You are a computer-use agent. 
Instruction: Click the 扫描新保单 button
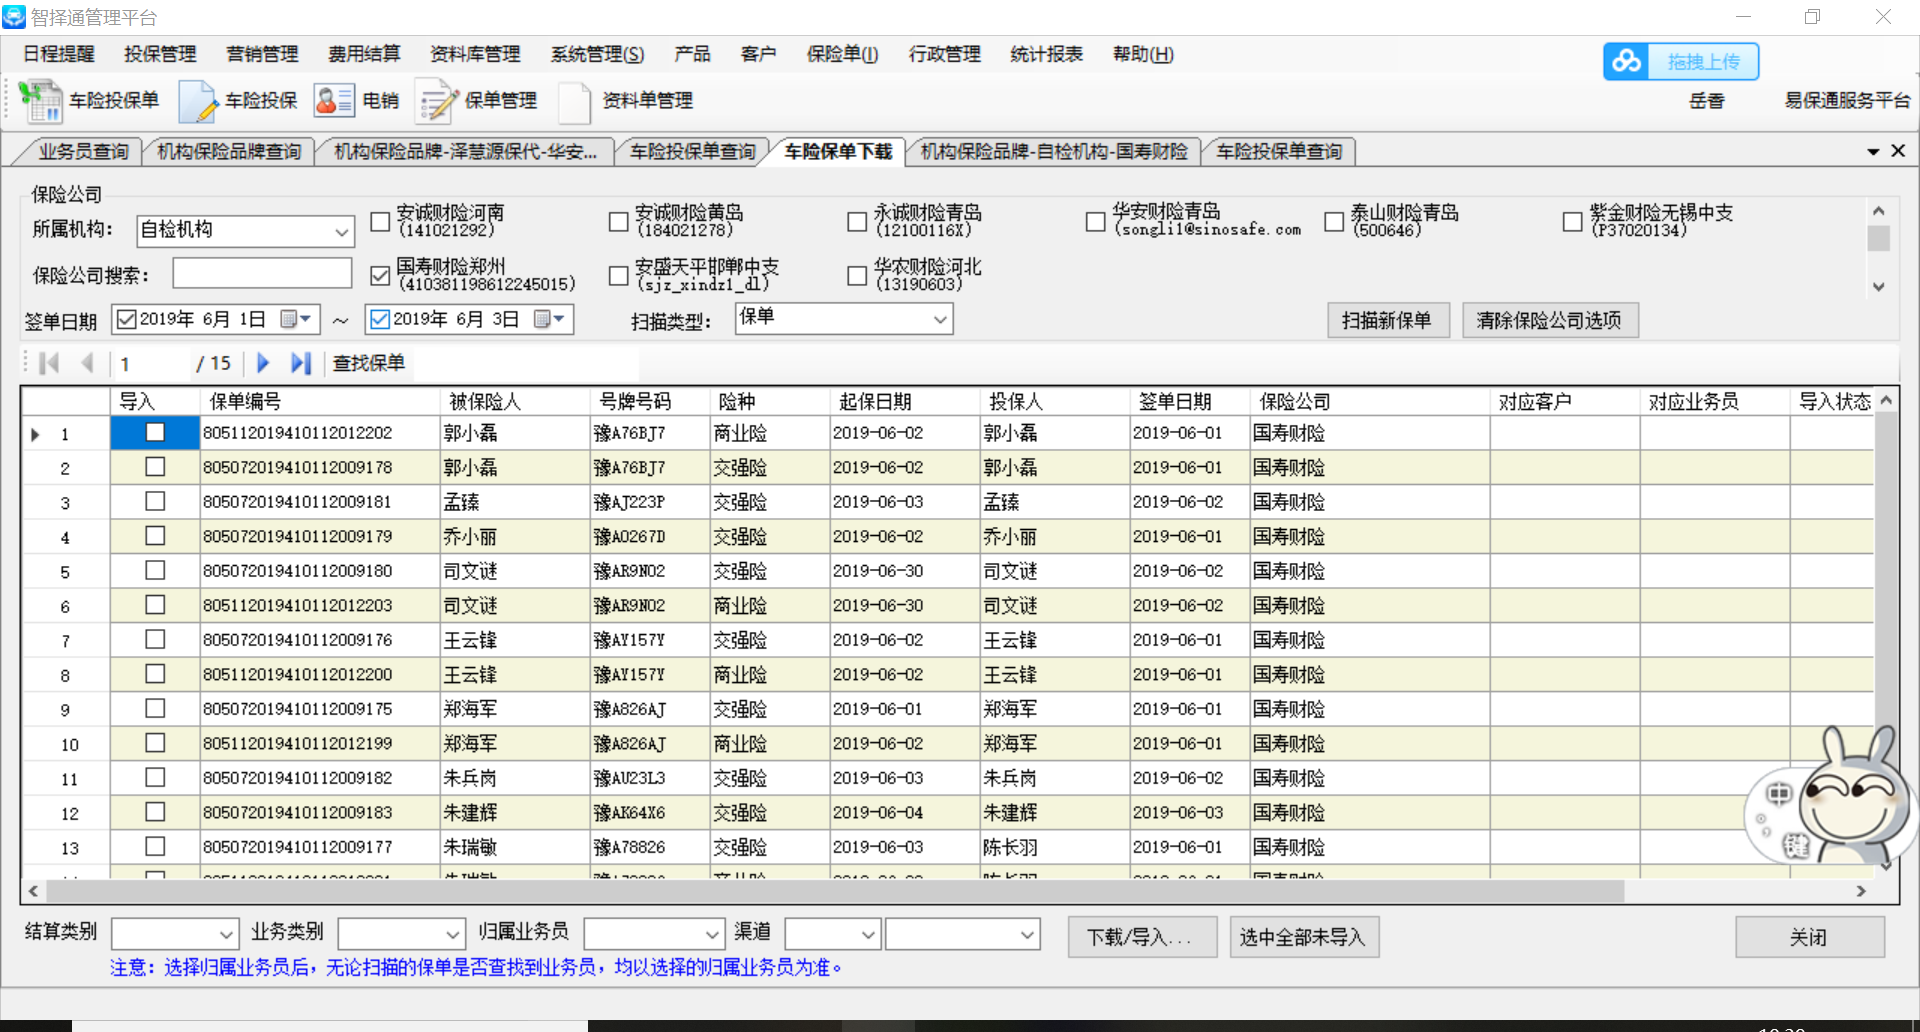click(x=1387, y=320)
